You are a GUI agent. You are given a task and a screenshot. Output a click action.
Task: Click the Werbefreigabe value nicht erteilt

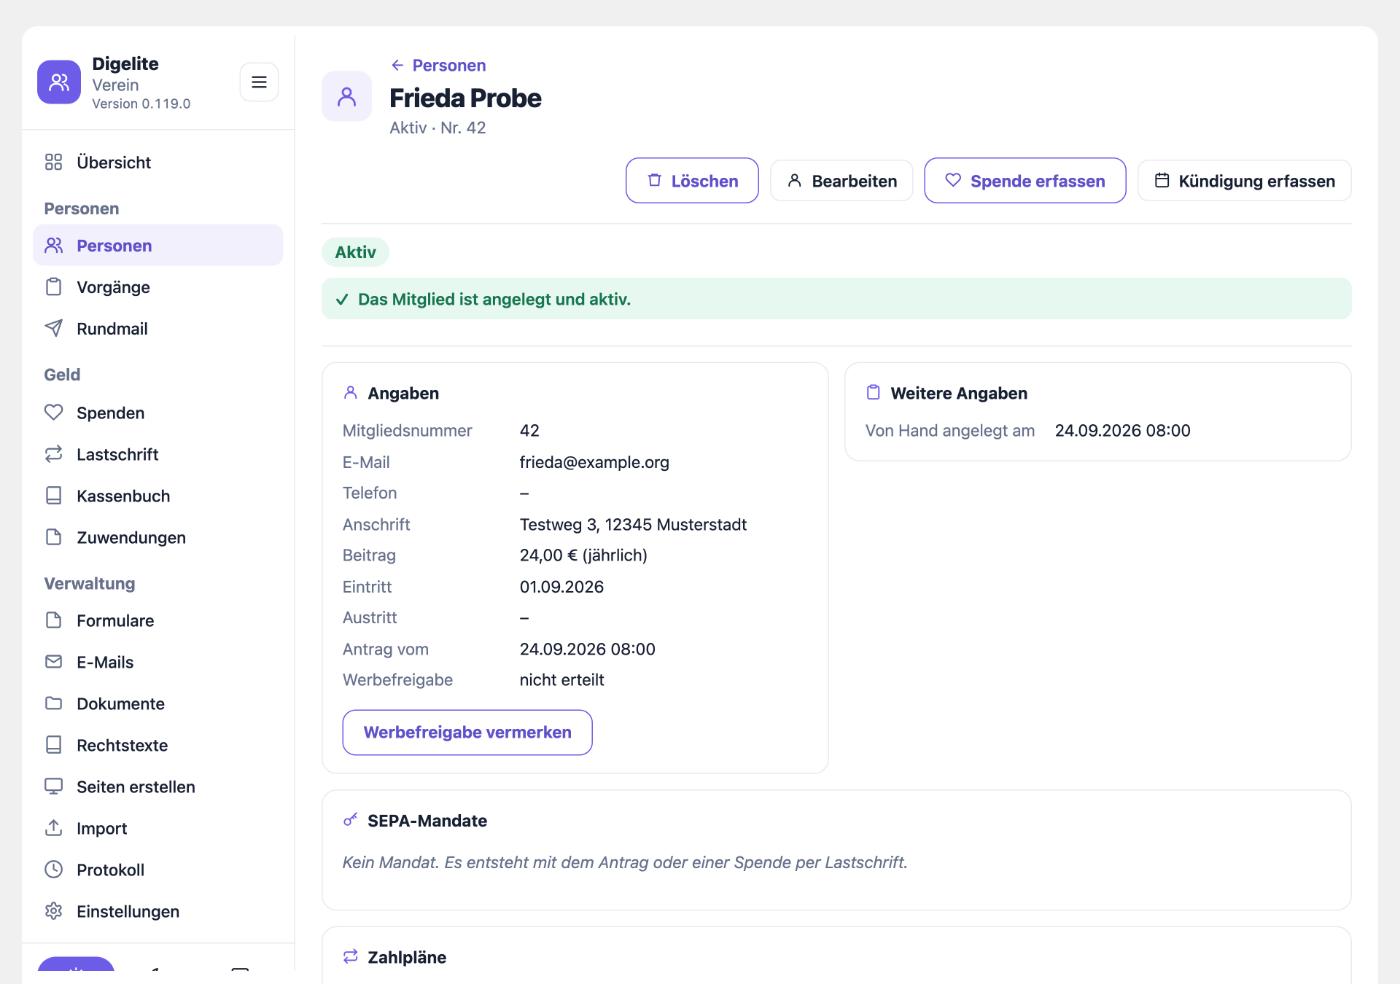[561, 680]
